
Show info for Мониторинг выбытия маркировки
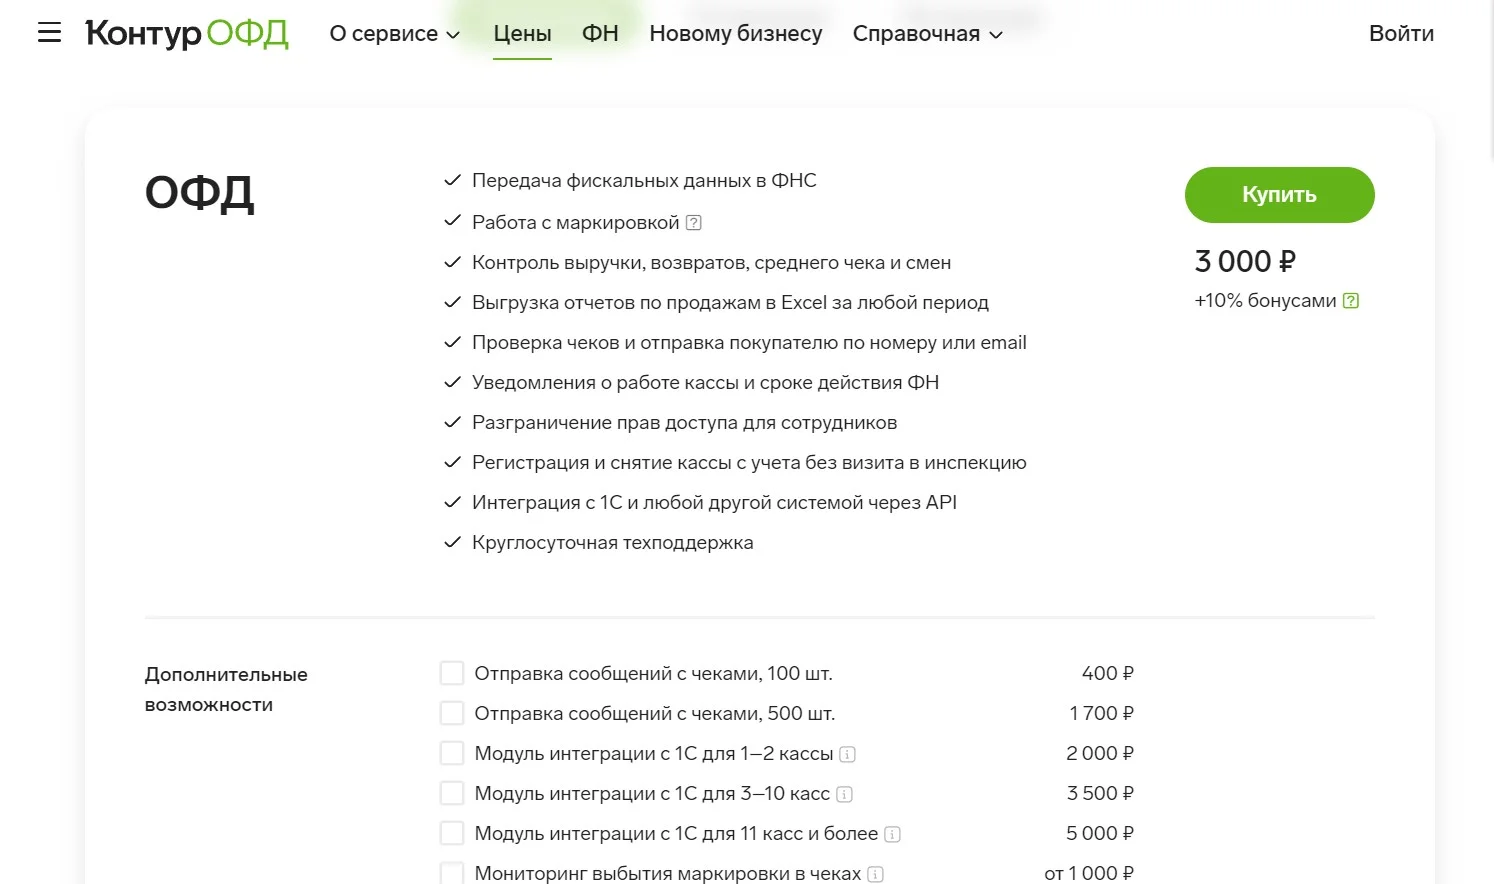point(876,874)
